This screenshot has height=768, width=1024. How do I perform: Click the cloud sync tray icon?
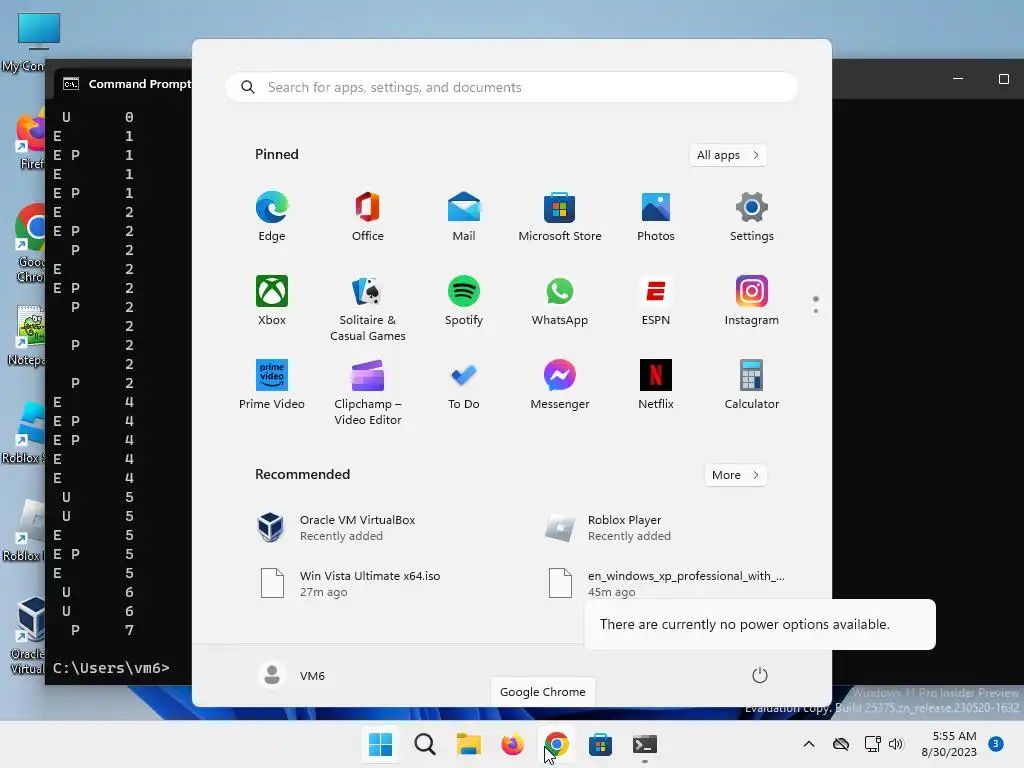[x=841, y=744]
